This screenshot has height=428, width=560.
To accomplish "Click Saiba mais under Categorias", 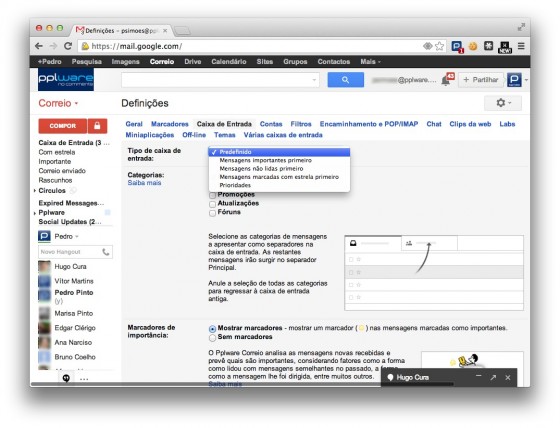I will (144, 183).
